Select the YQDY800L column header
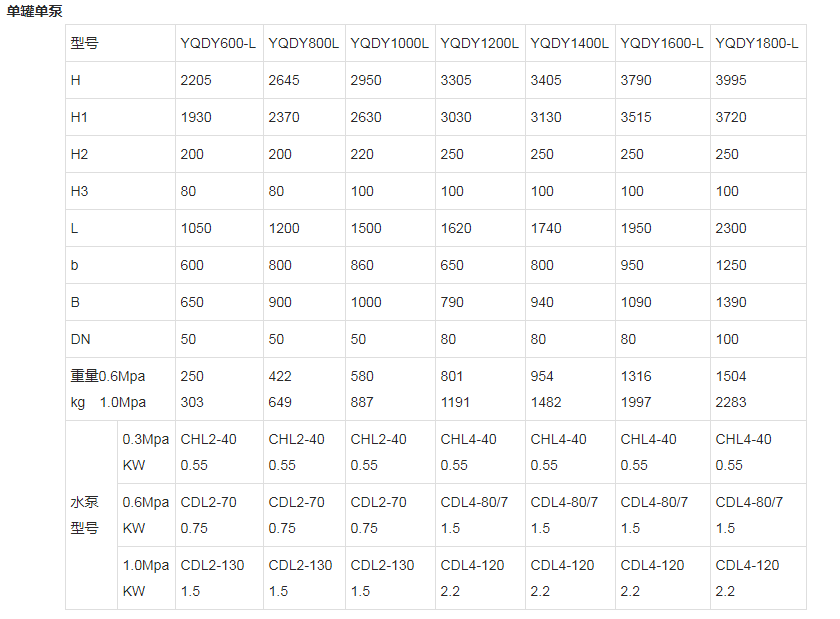Image resolution: width=840 pixels, height=619 pixels. point(304,43)
